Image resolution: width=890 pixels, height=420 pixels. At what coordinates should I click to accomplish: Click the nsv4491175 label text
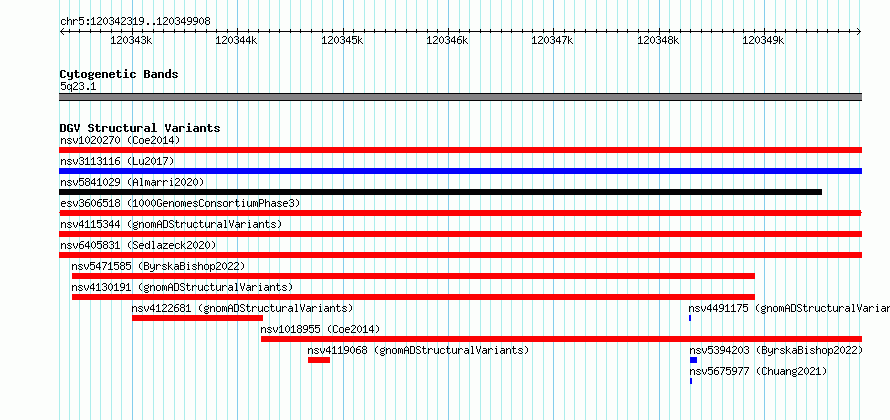coord(789,308)
